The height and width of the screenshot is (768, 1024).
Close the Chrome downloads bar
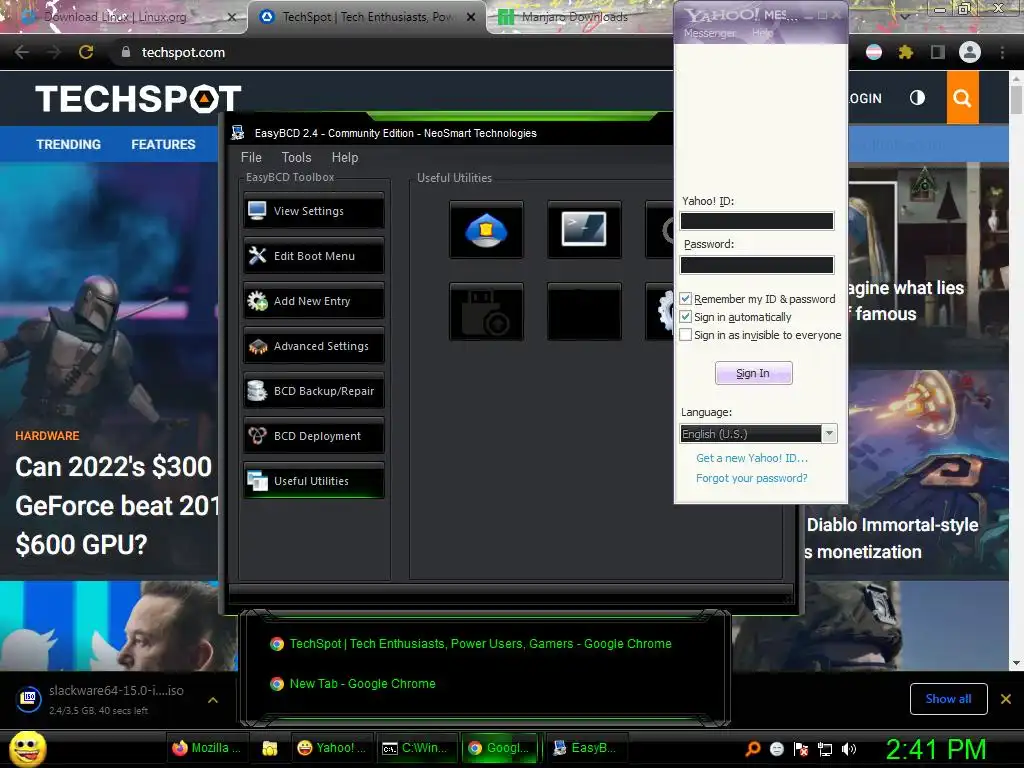(1006, 699)
